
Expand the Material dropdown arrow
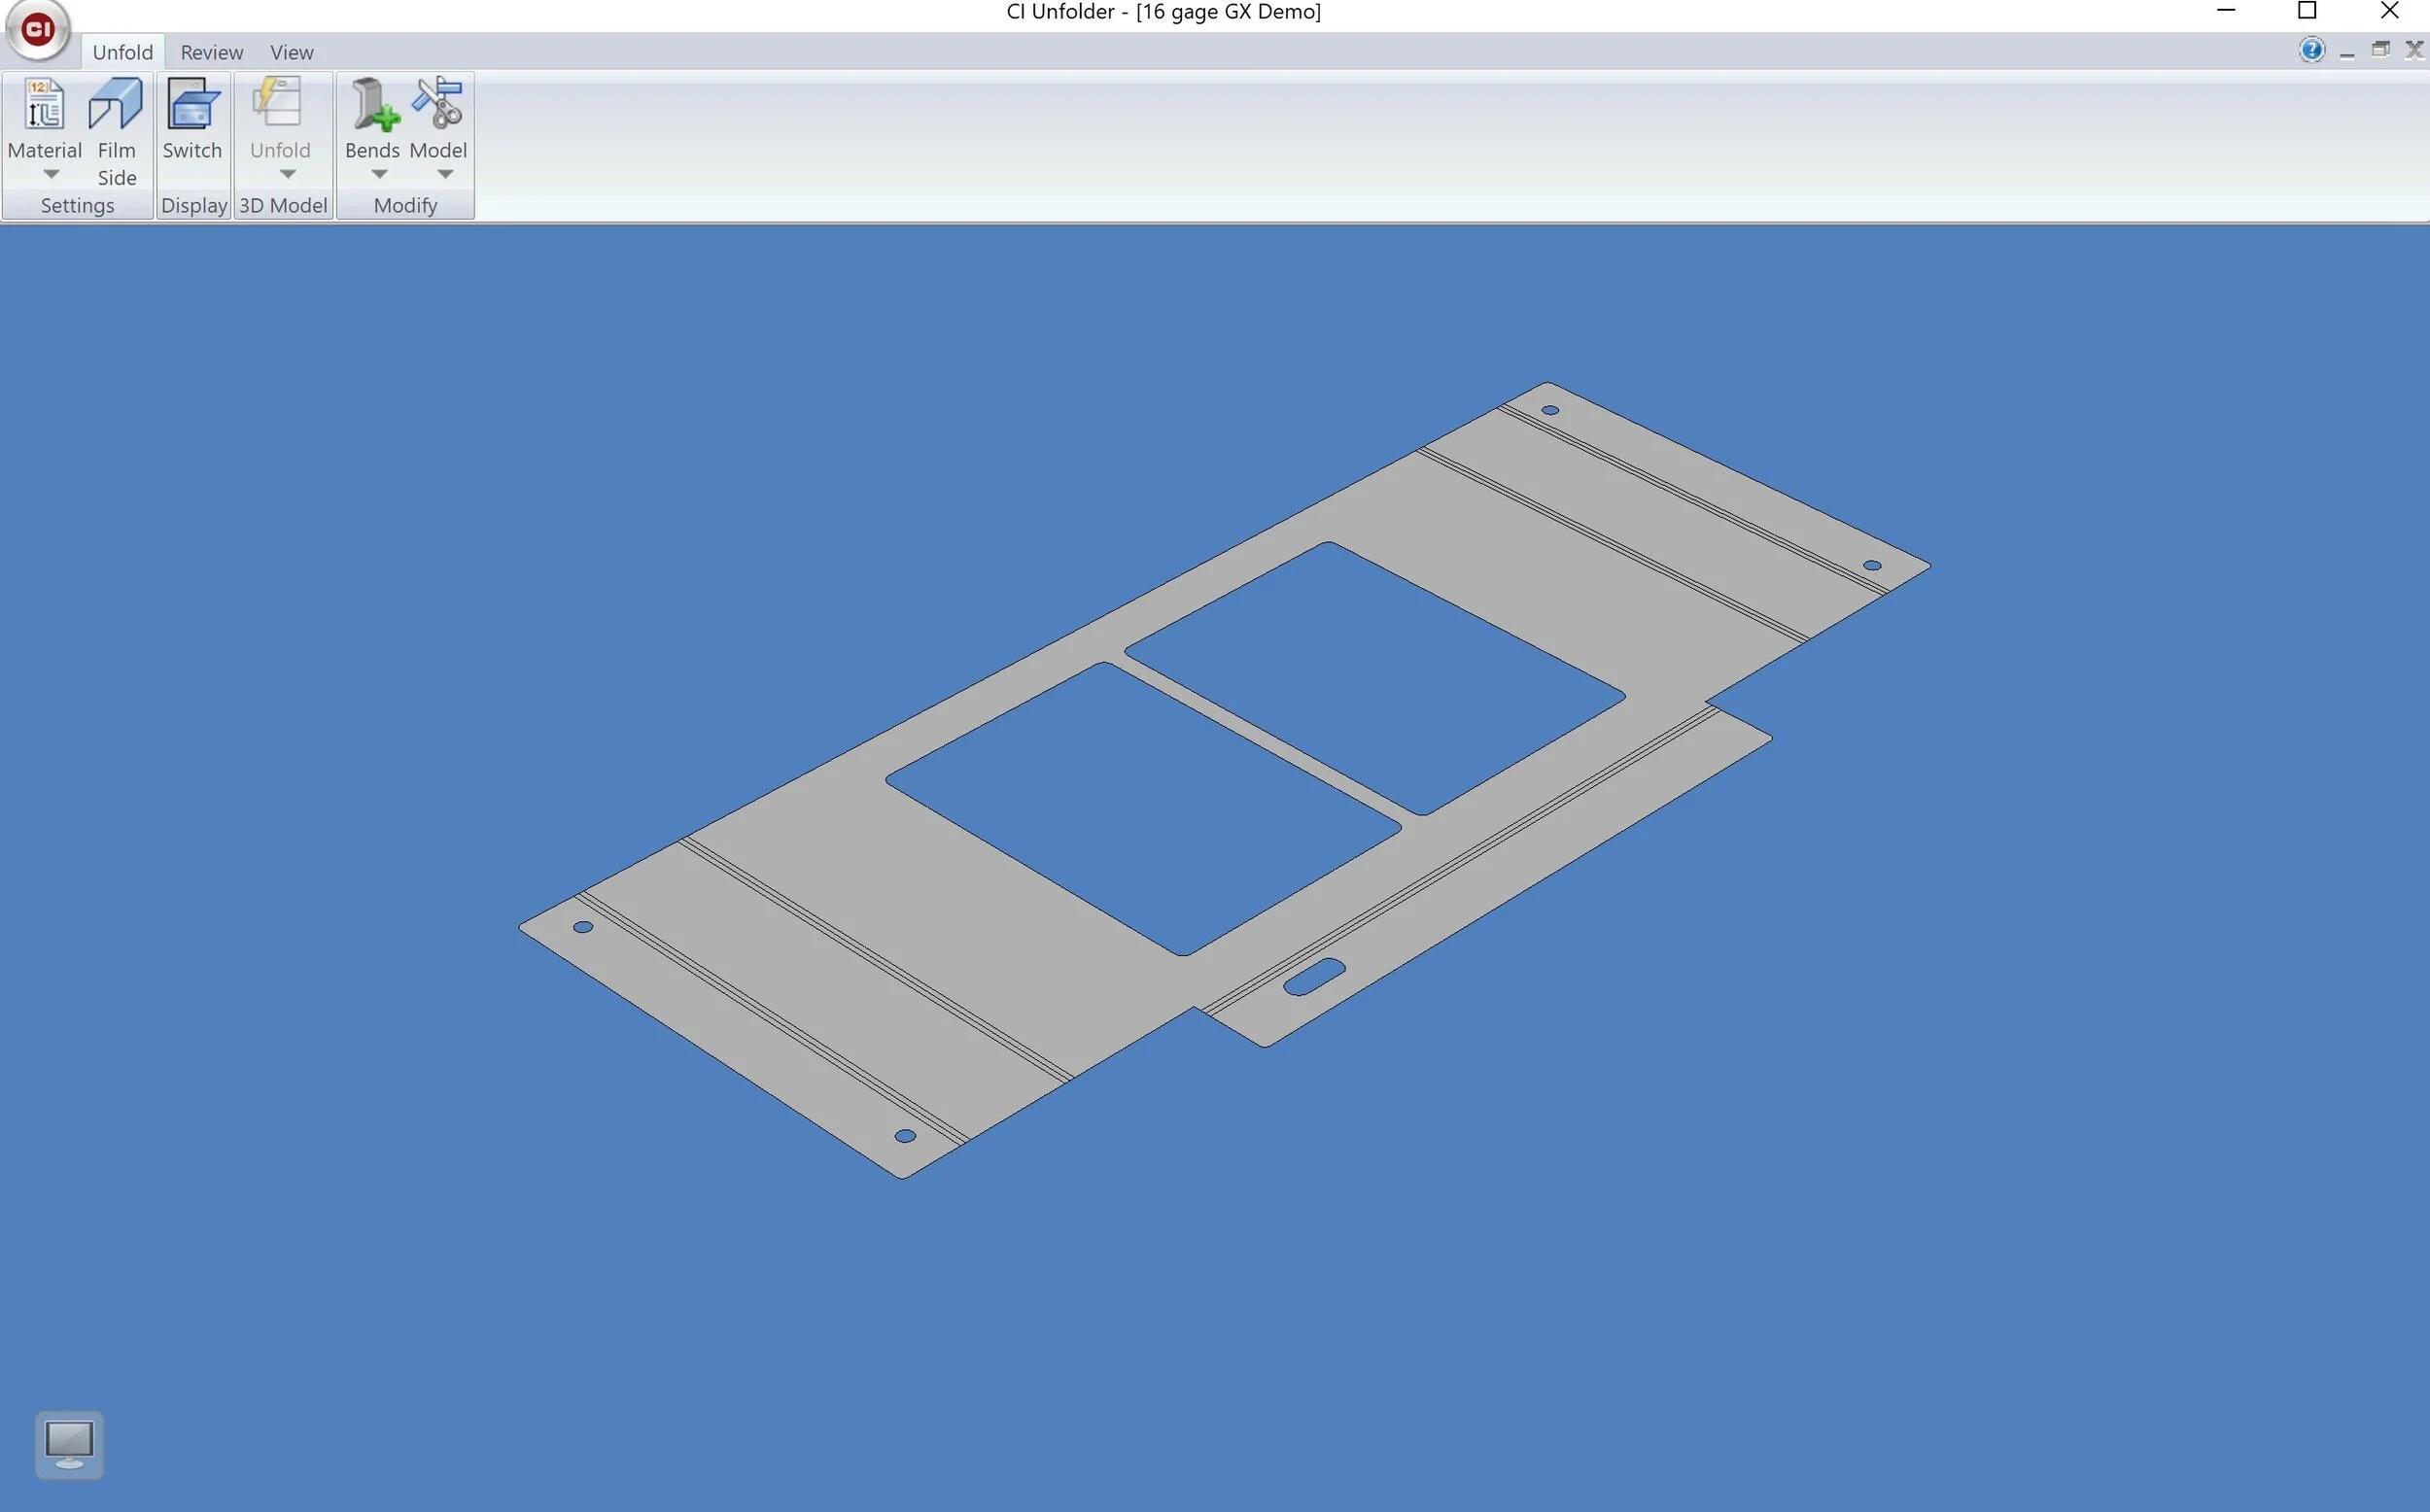coord(51,173)
